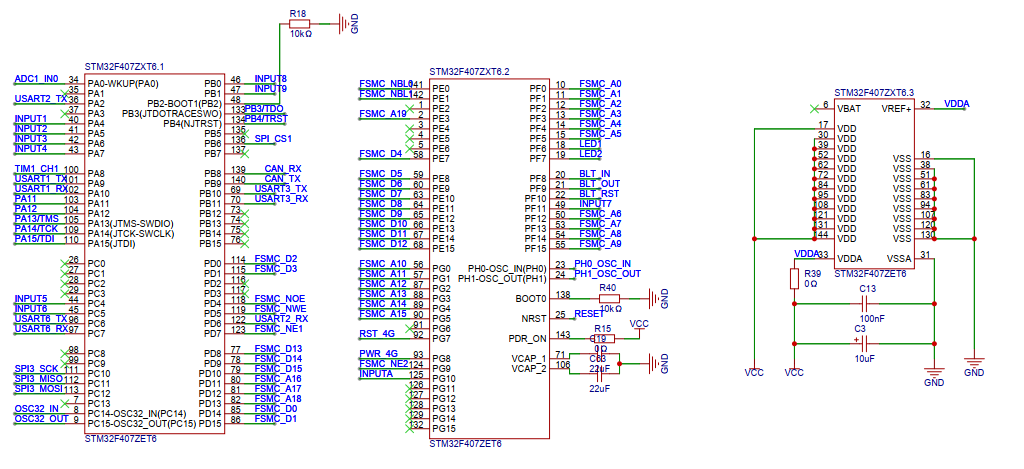Screen dimensions: 1024x469
Task: Select the LED2 net label
Action: click(x=590, y=154)
